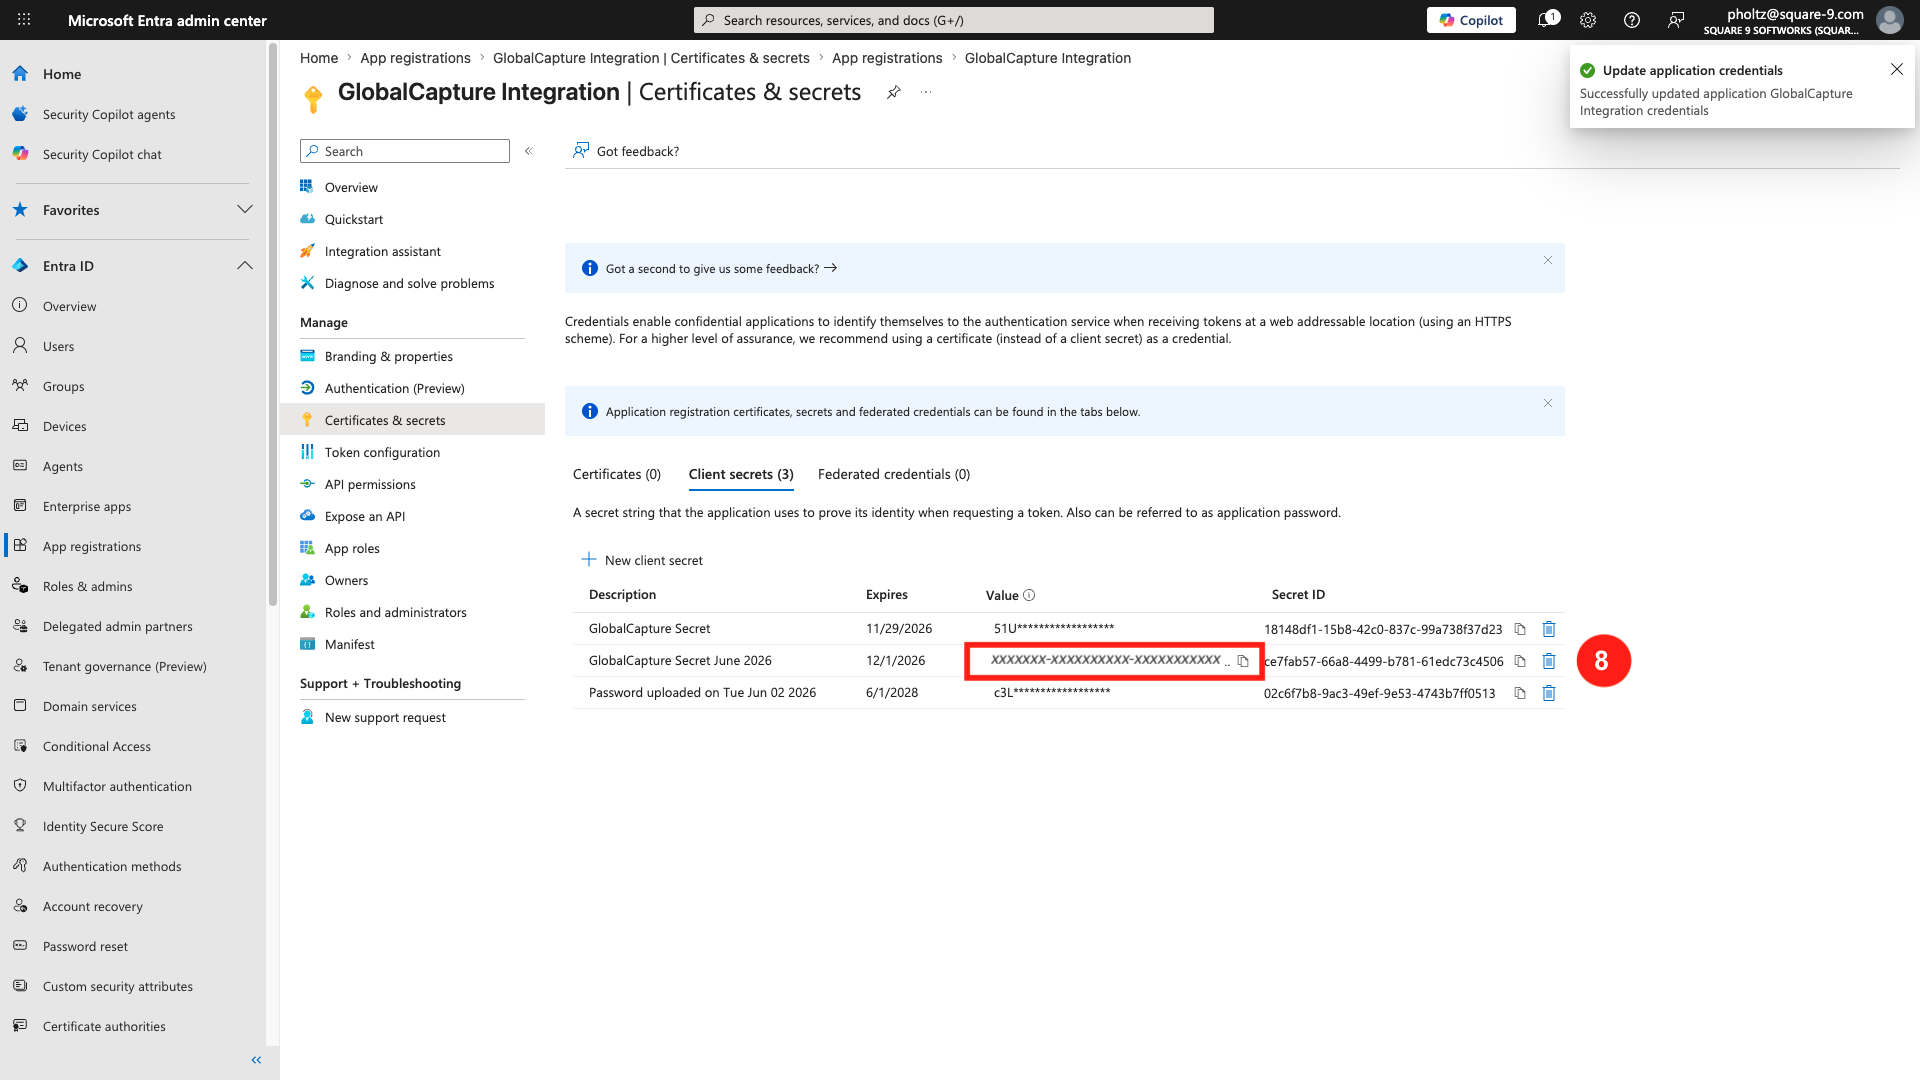The image size is (1920, 1080).
Task: Delete the Password uploaded on Tue Jun 02 row
Action: coord(1549,693)
